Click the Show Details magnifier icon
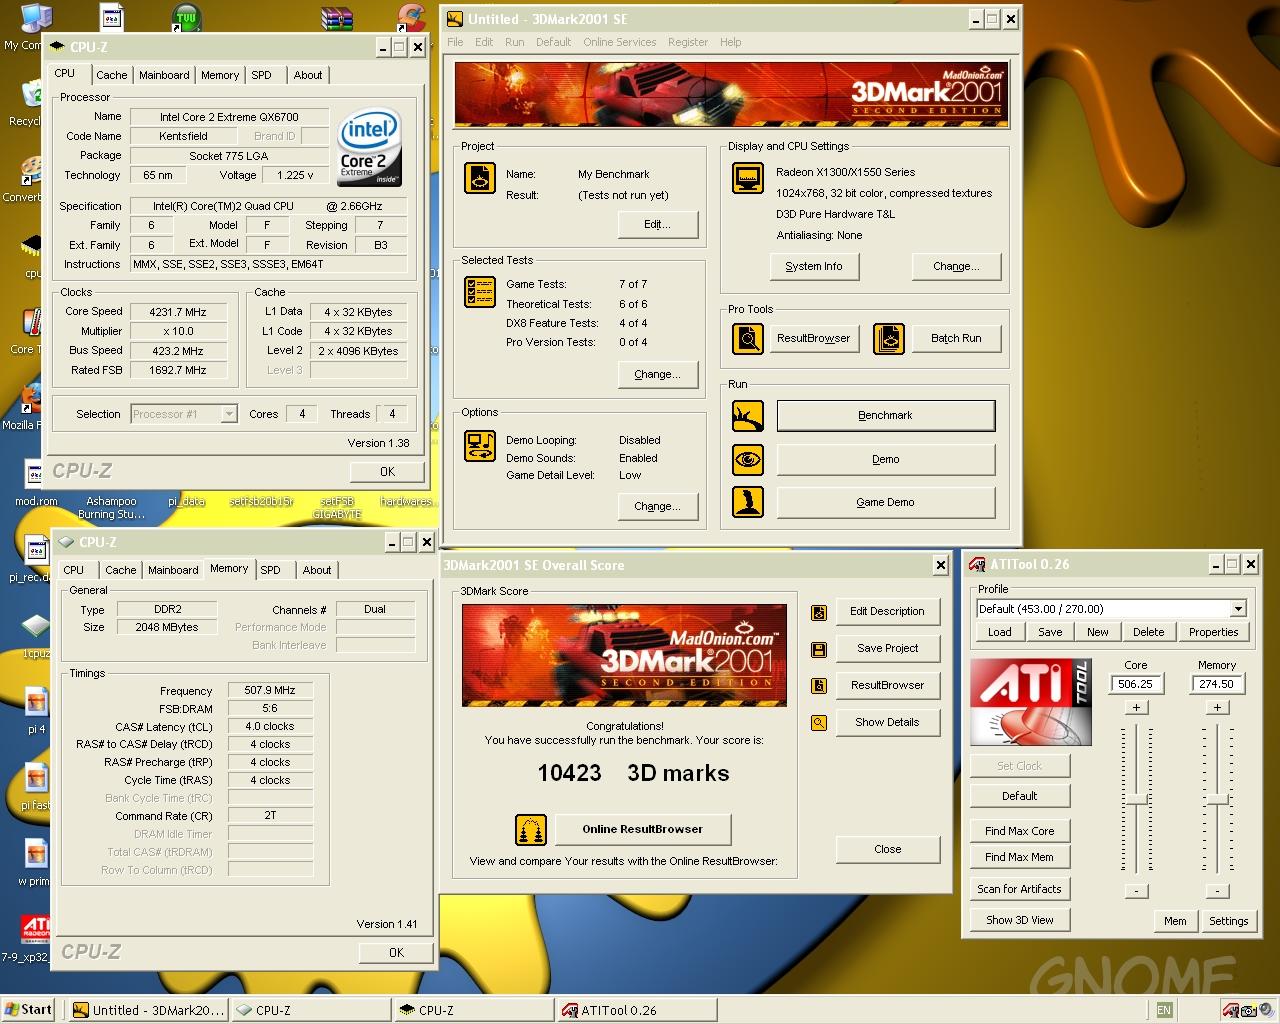This screenshot has height=1024, width=1280. point(819,722)
